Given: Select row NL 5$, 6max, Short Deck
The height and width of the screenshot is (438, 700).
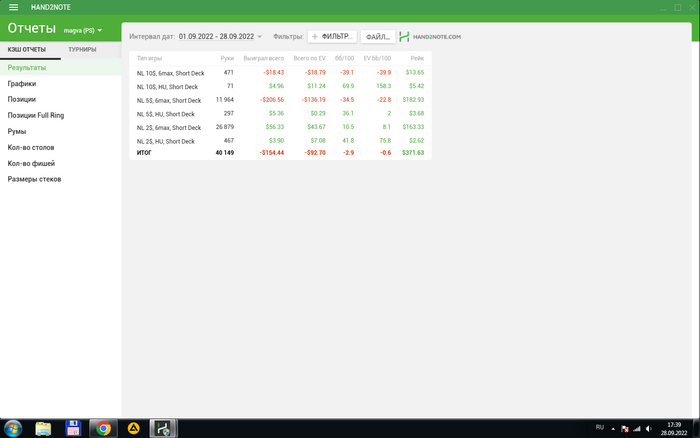Looking at the screenshot, I should point(280,100).
